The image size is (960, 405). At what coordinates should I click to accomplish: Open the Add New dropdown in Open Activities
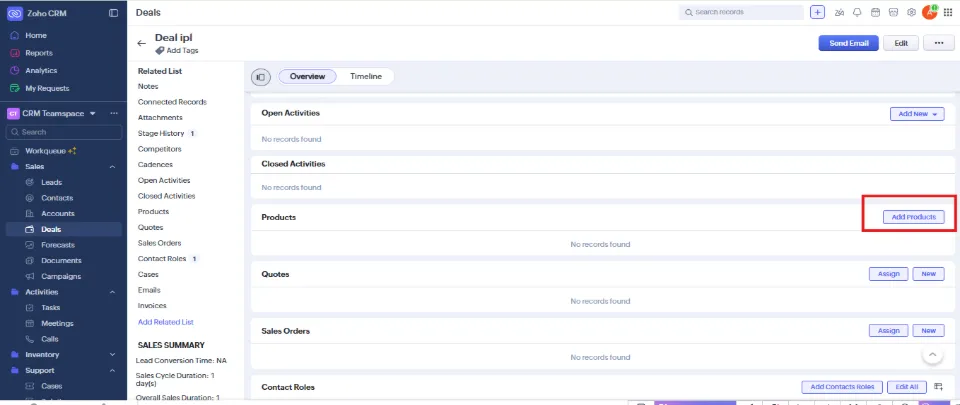(917, 114)
